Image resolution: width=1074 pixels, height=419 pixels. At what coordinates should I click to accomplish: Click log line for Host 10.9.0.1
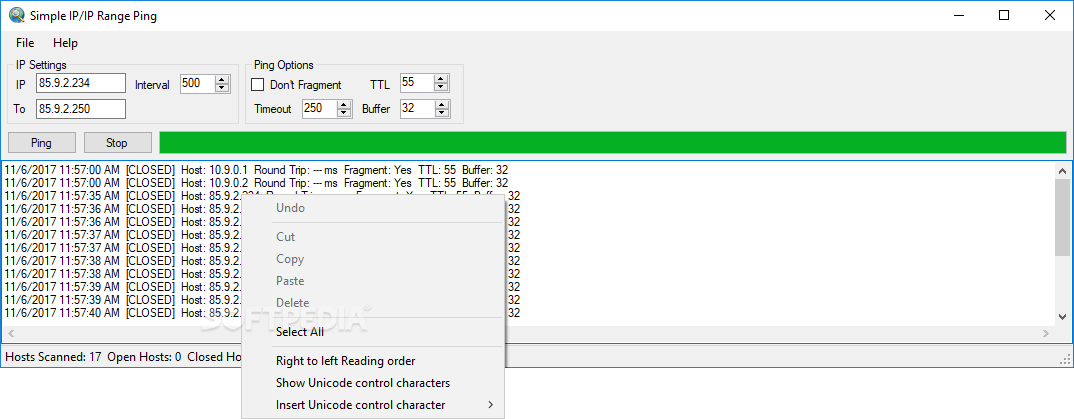pos(256,170)
